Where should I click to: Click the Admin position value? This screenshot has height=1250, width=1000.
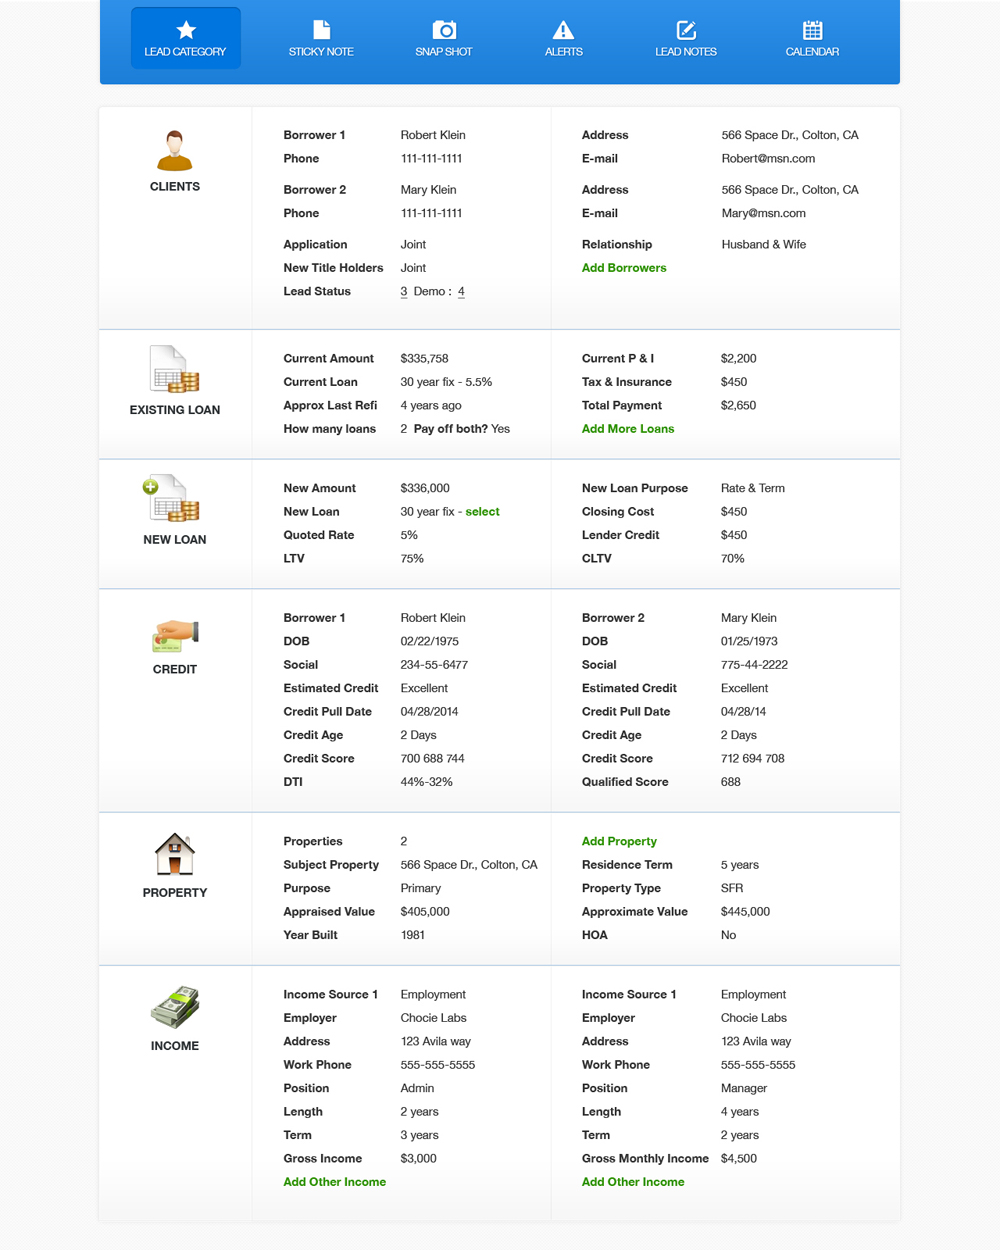coord(417,1089)
